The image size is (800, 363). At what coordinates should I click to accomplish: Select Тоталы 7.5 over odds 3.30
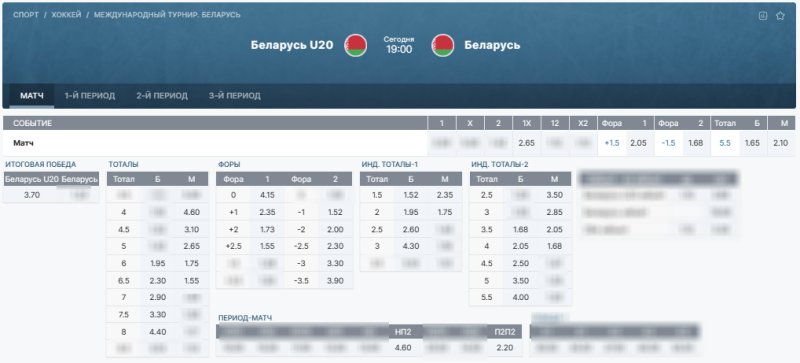pos(157,314)
